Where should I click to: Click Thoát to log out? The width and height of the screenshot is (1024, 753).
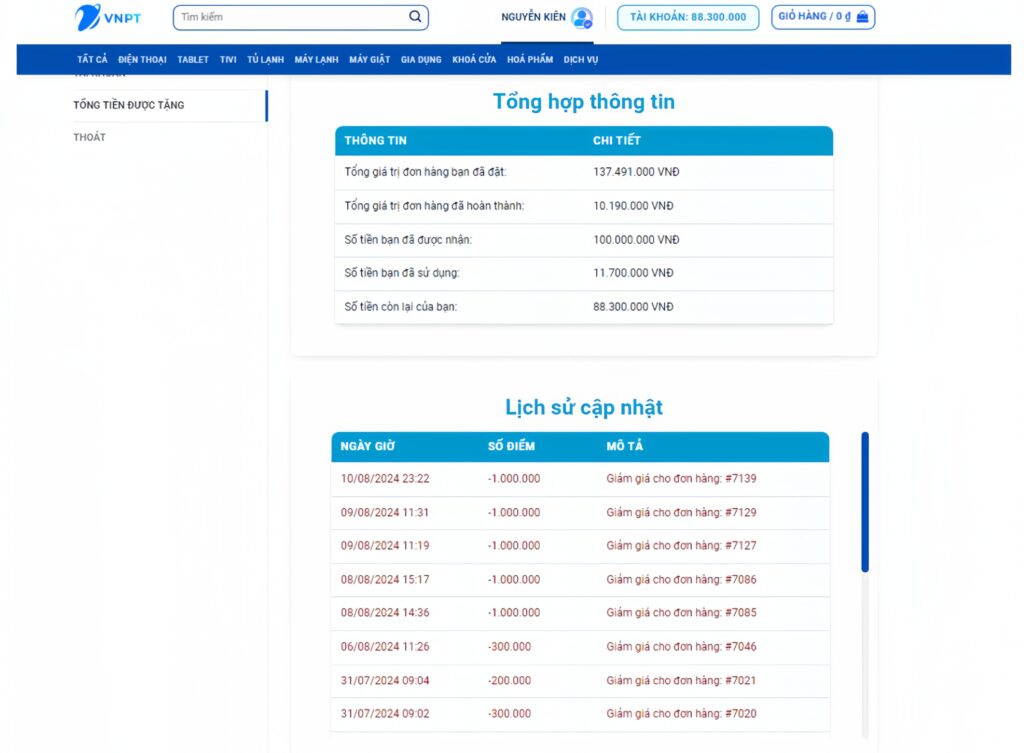pyautogui.click(x=90, y=137)
